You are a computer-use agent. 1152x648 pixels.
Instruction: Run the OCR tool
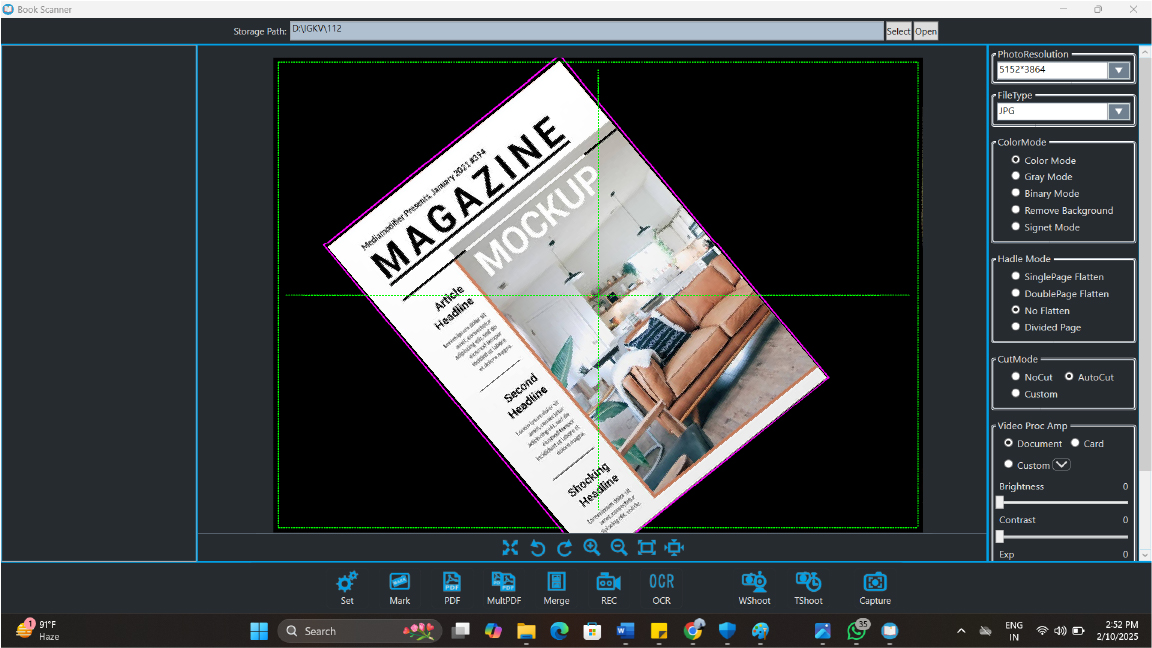(661, 582)
